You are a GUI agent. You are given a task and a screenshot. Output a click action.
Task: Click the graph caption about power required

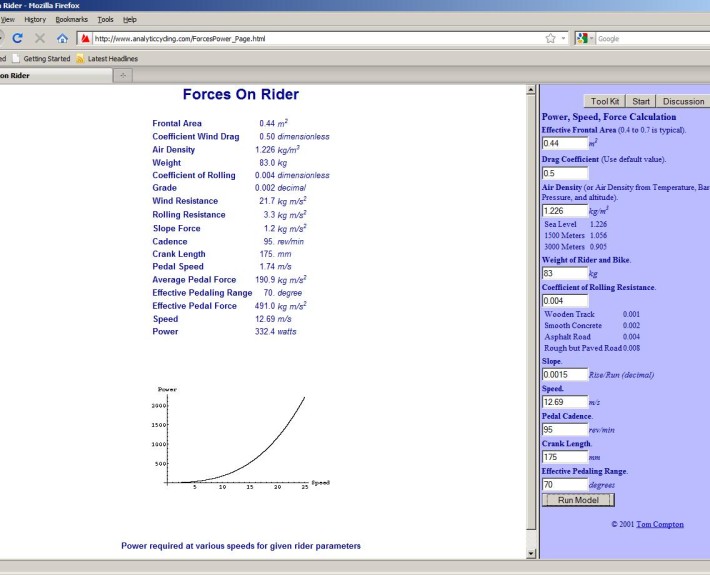click(x=241, y=546)
